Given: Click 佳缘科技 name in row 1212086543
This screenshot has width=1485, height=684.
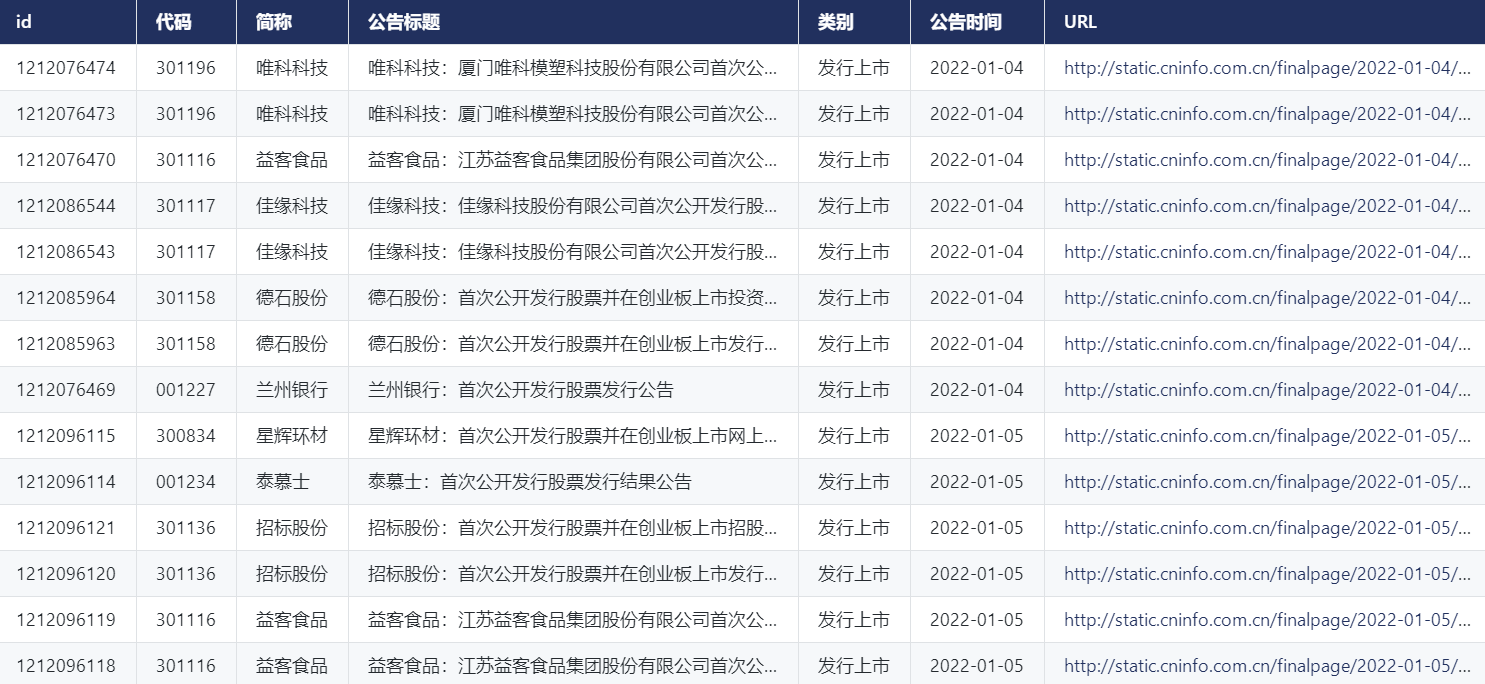Looking at the screenshot, I should (x=292, y=252).
